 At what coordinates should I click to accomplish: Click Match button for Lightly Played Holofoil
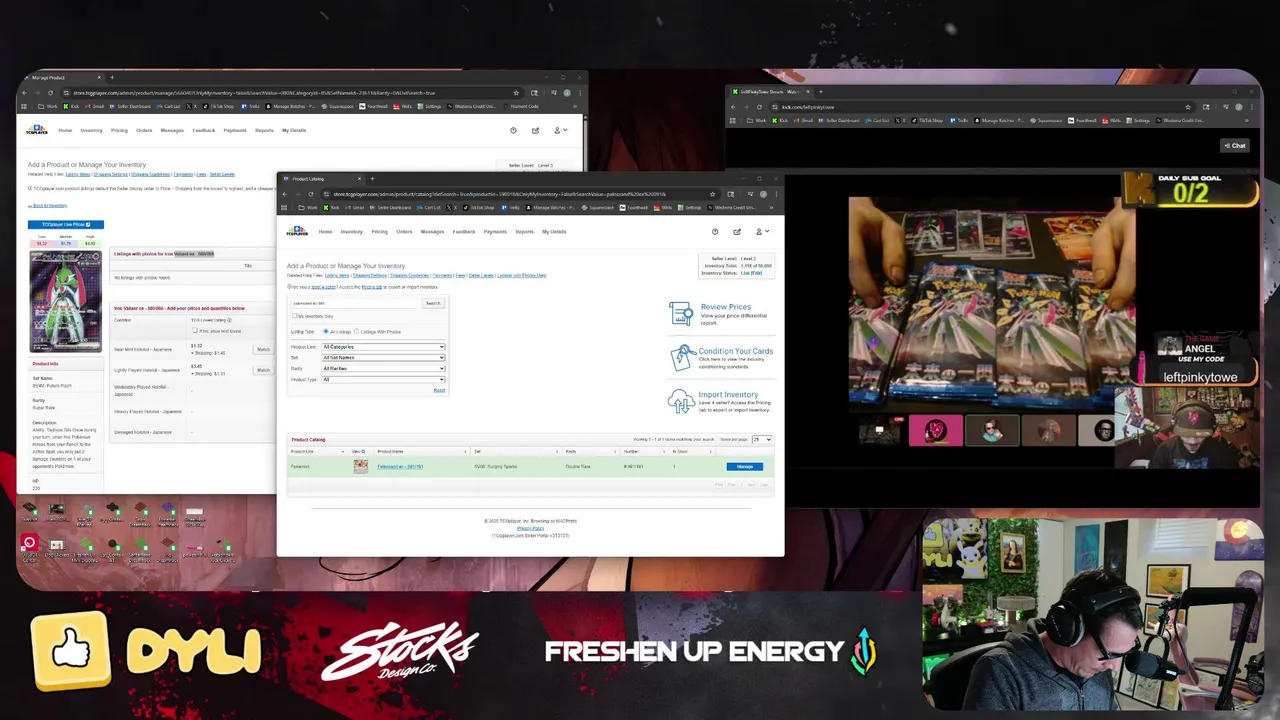pos(263,370)
